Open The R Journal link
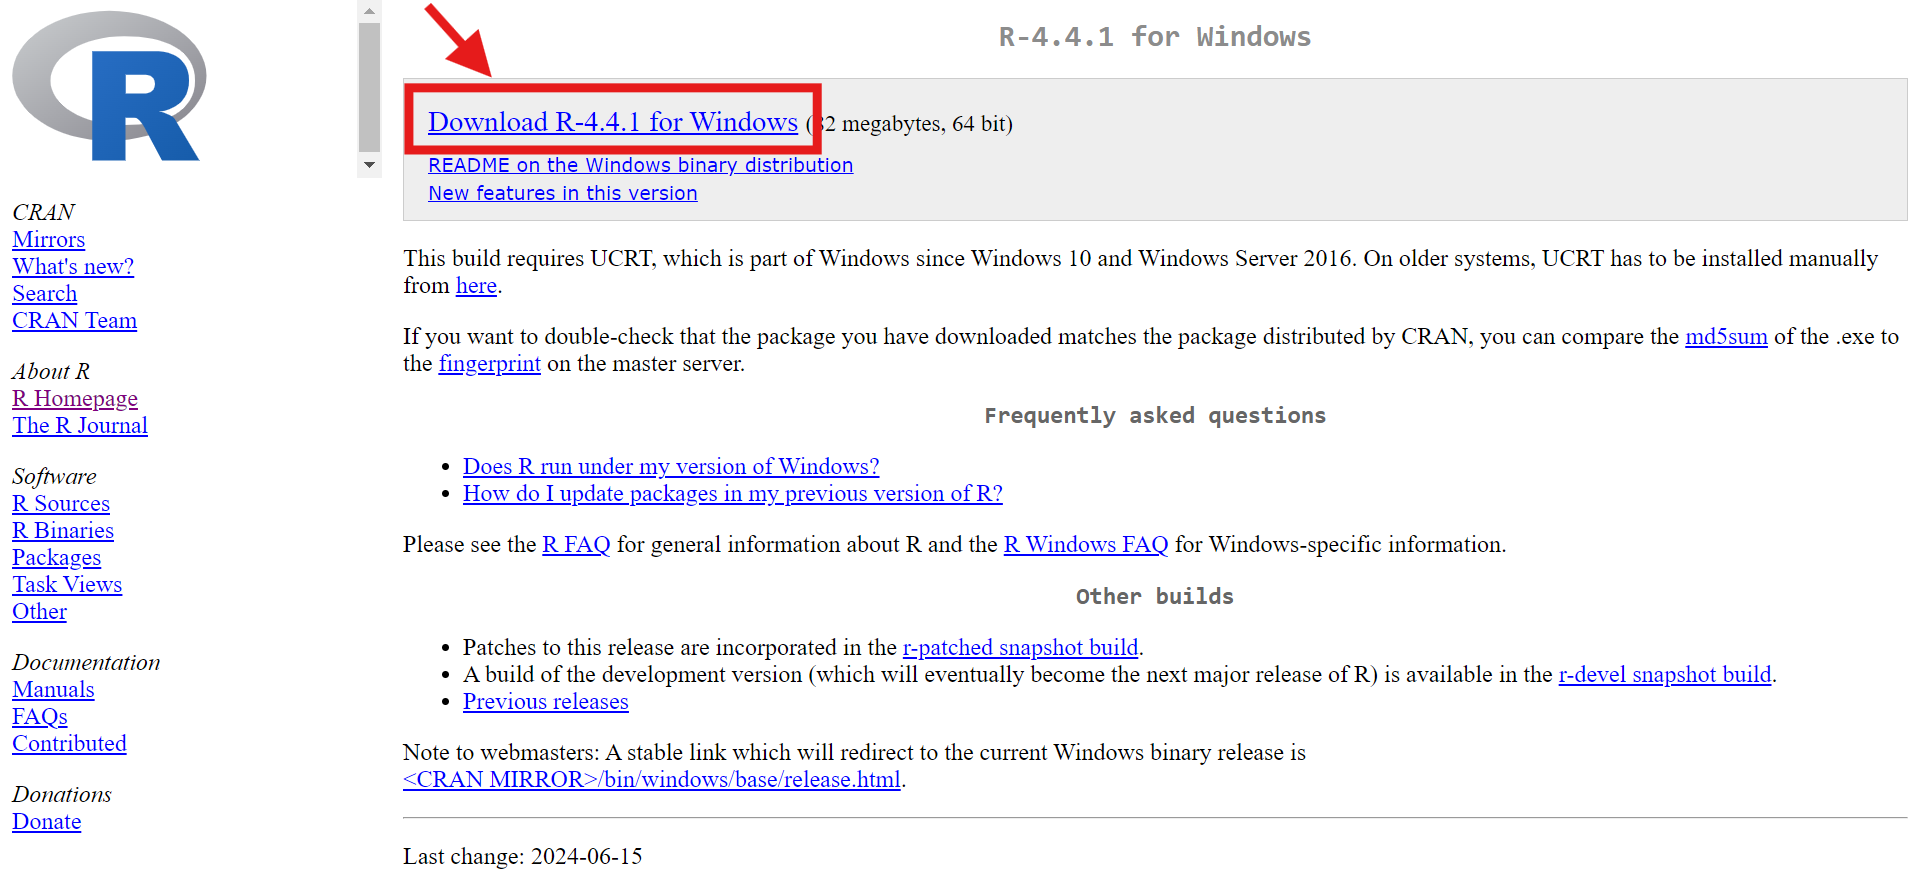Screen dimensions: 1915x874 pos(80,426)
